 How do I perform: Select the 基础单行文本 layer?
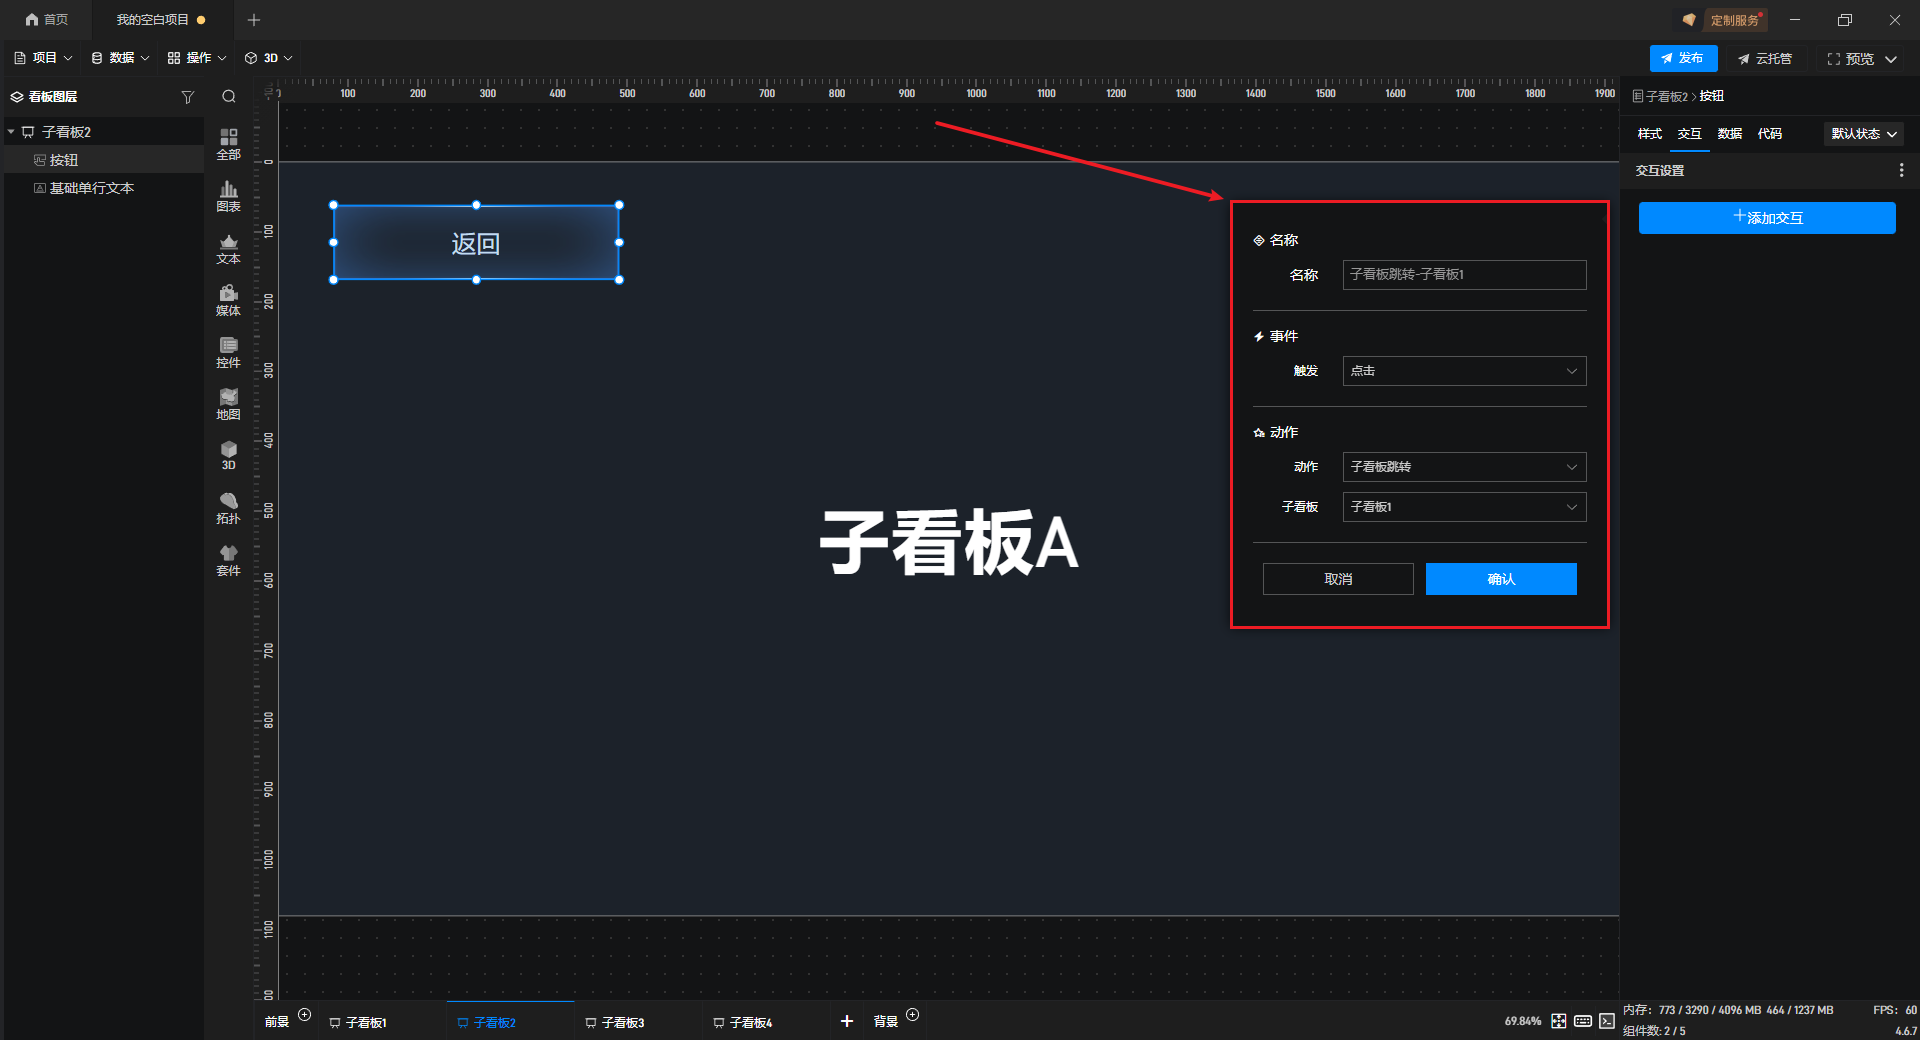91,188
